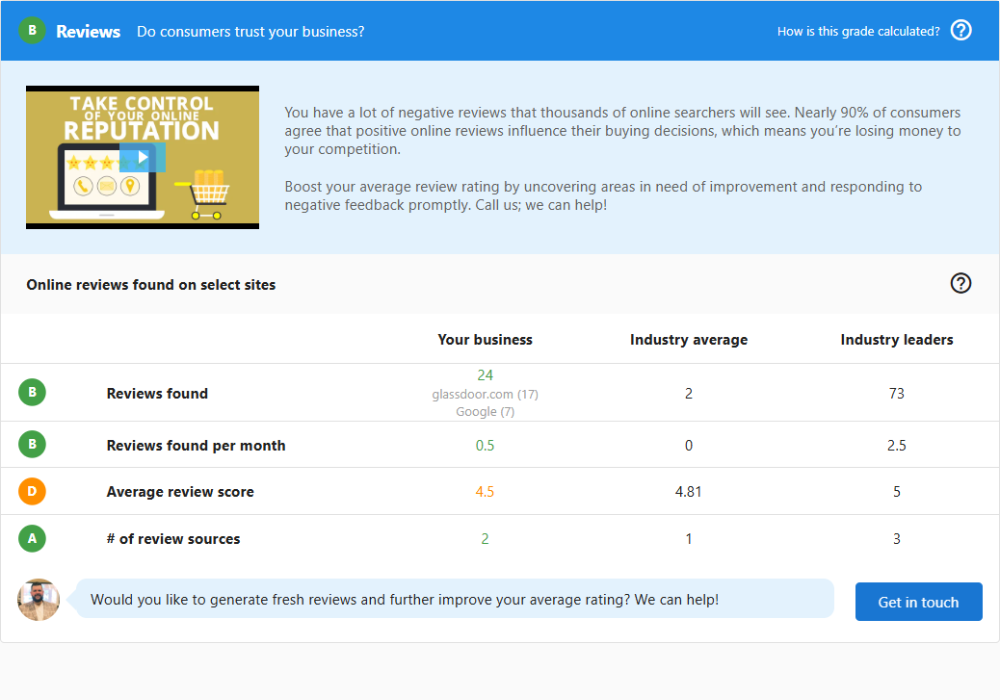Viewport: 1000px width, 700px height.
Task: Click the B grade badge for Reviews found
Action: 32,393
